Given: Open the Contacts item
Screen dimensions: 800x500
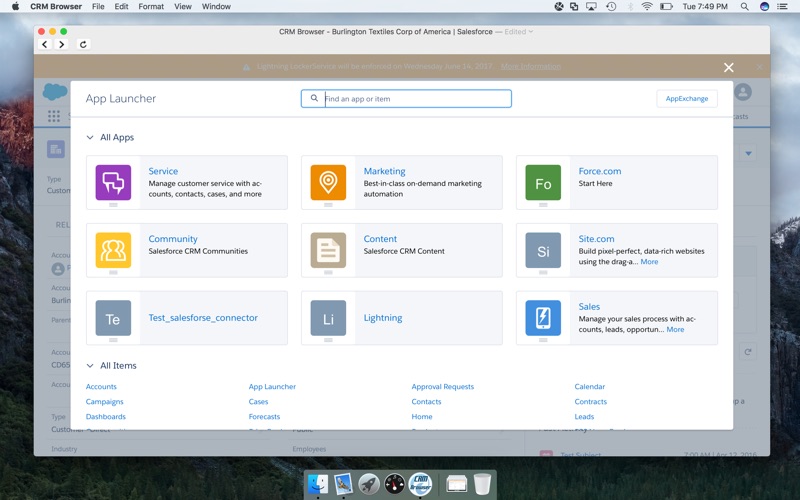Looking at the screenshot, I should pyautogui.click(x=427, y=402).
